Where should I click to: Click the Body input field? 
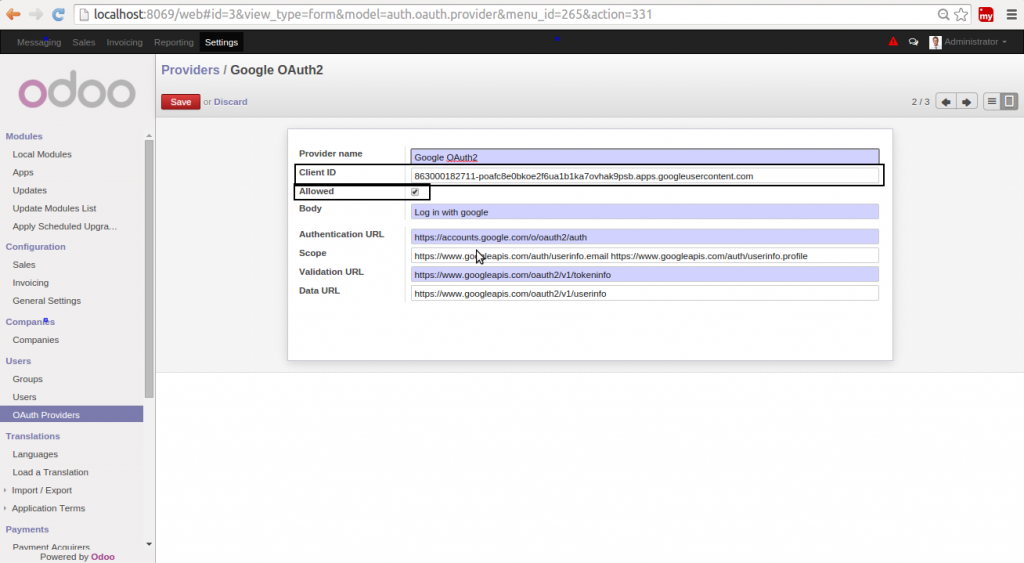tap(645, 212)
